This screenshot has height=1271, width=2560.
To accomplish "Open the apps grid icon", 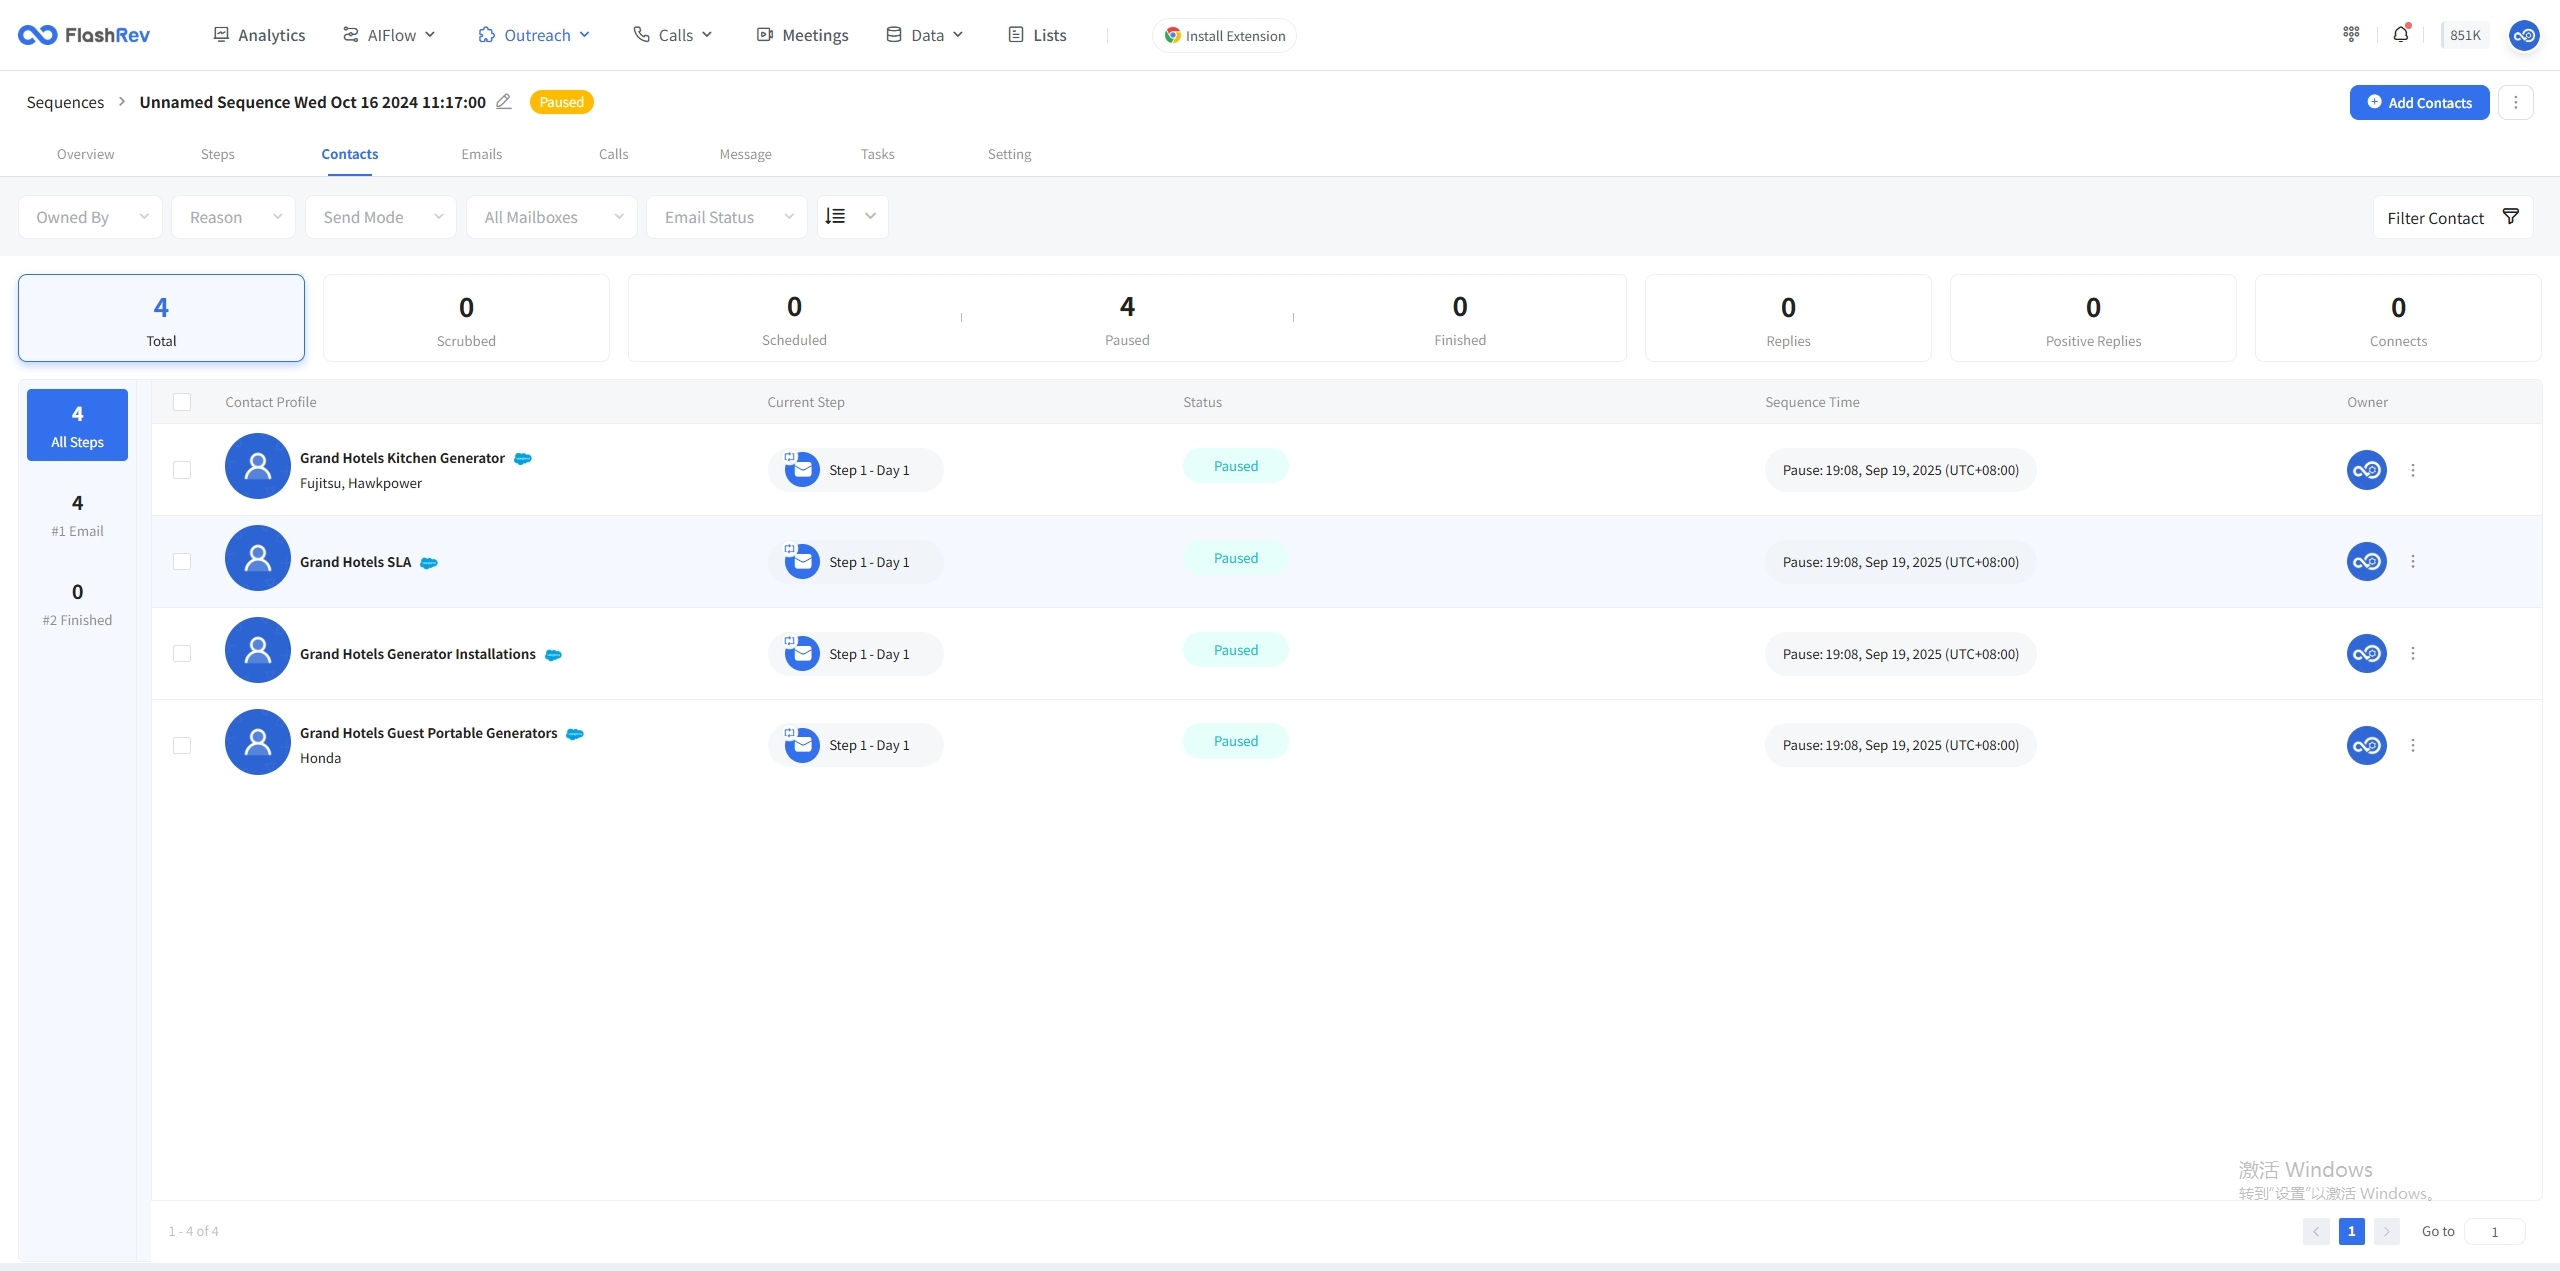I will click(2351, 35).
